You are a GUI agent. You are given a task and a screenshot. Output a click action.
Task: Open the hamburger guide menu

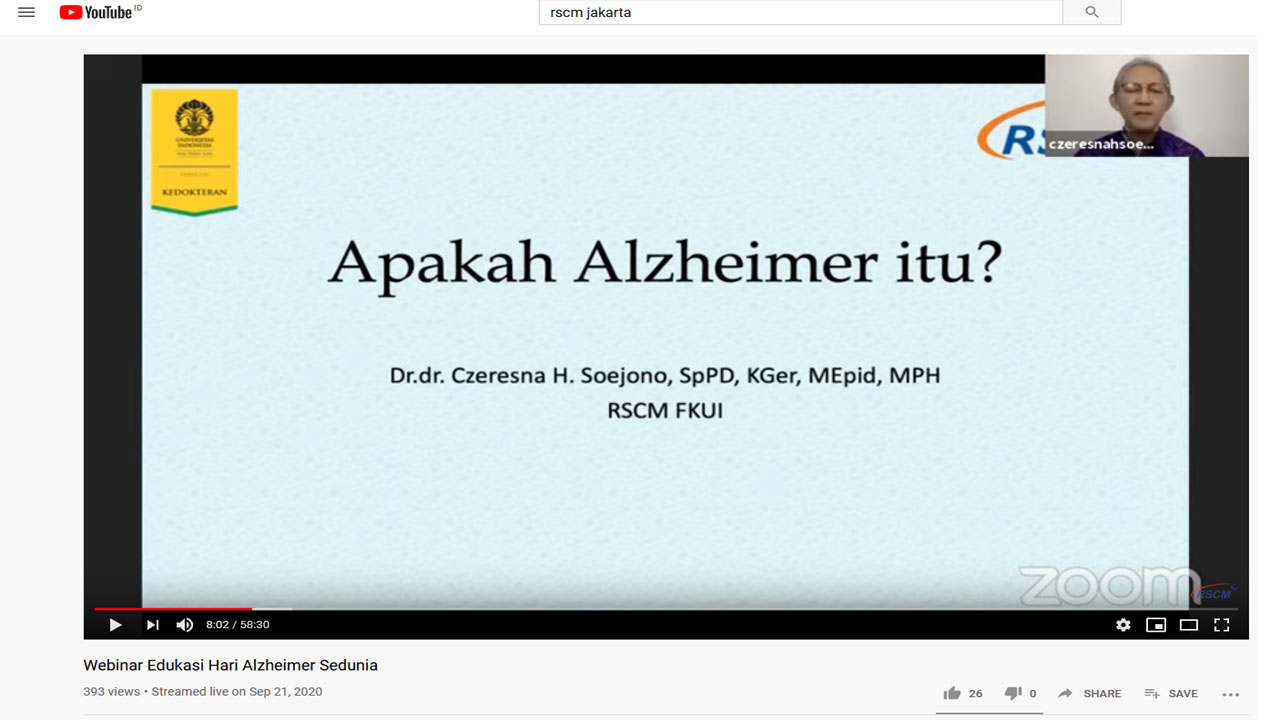click(26, 13)
